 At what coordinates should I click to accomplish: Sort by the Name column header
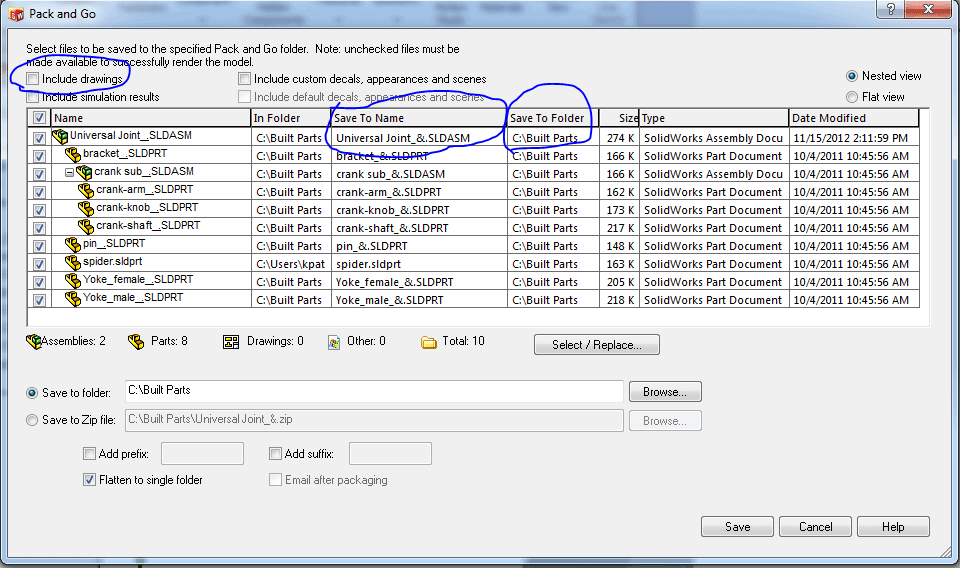pyautogui.click(x=151, y=118)
